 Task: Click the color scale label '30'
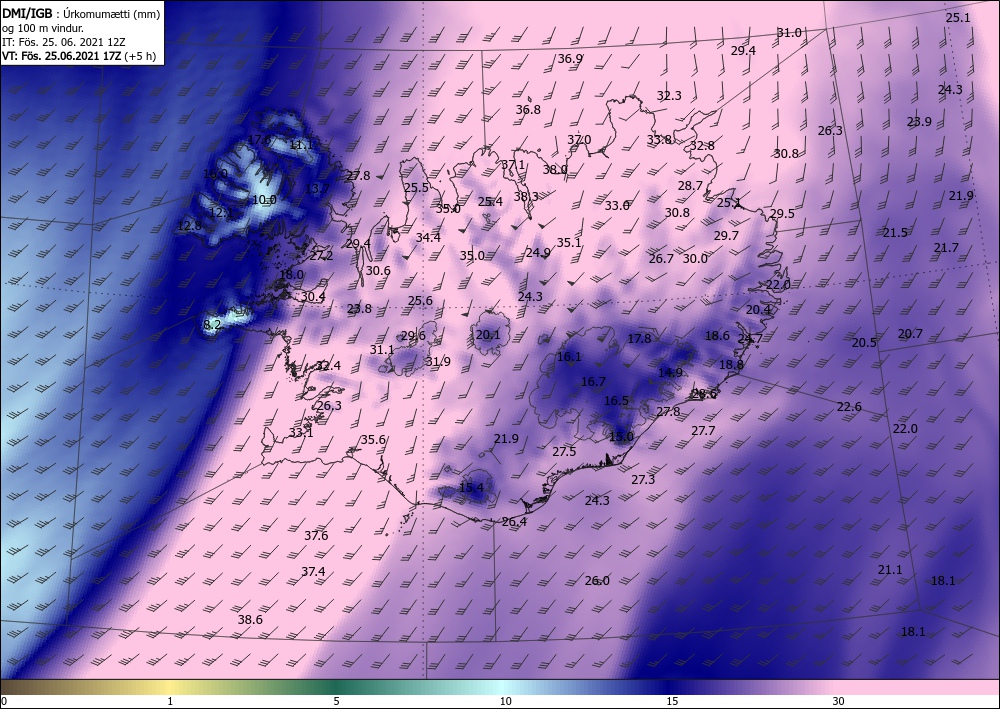838,701
